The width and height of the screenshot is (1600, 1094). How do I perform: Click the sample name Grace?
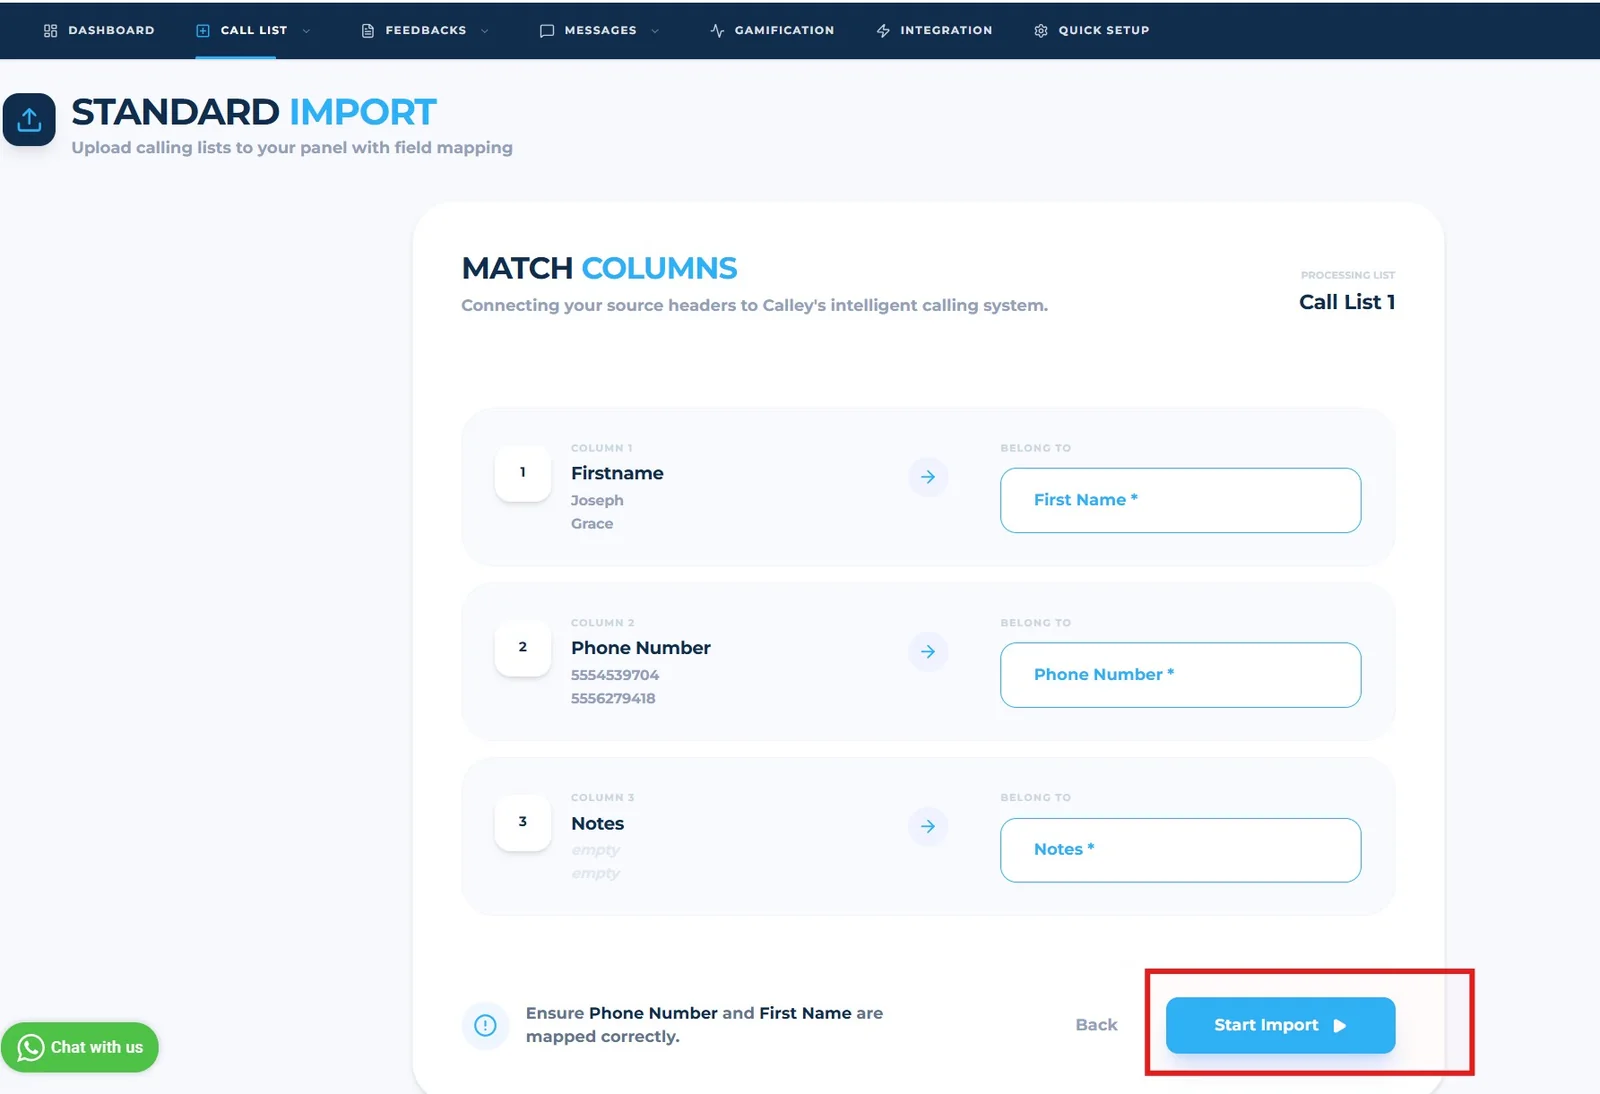pyautogui.click(x=592, y=524)
